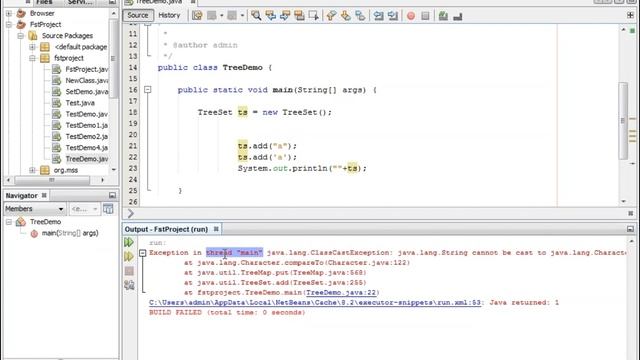Image resolution: width=640 pixels, height=360 pixels.
Task: Collapse TreeDemo class in Navigator
Action: tap(9, 222)
